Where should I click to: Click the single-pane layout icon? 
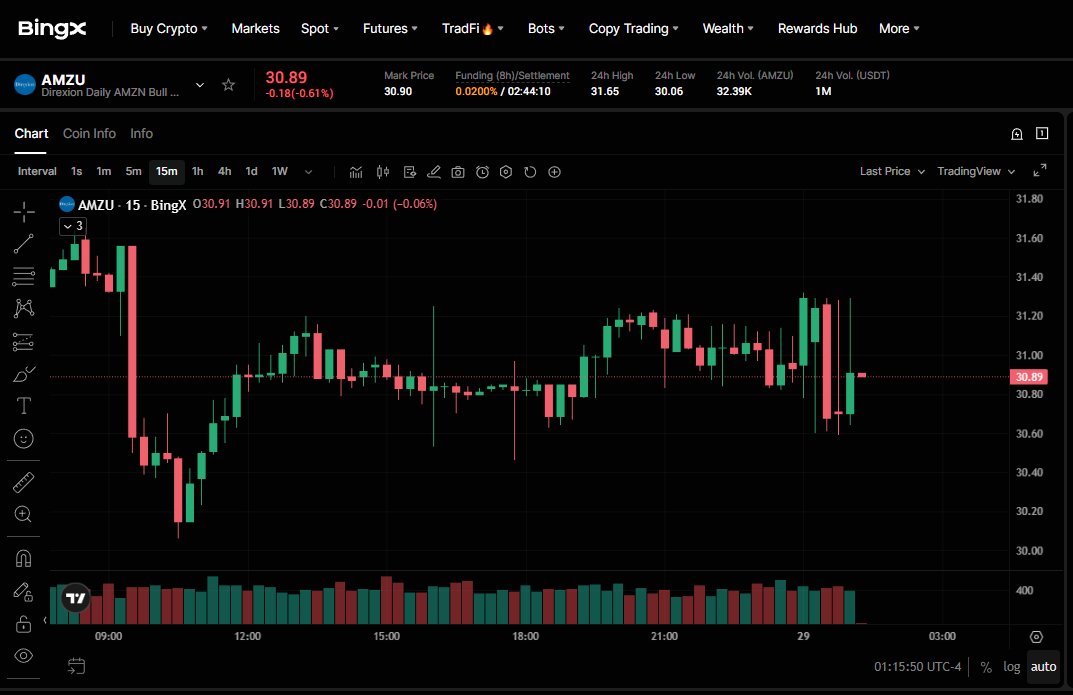coord(1042,133)
